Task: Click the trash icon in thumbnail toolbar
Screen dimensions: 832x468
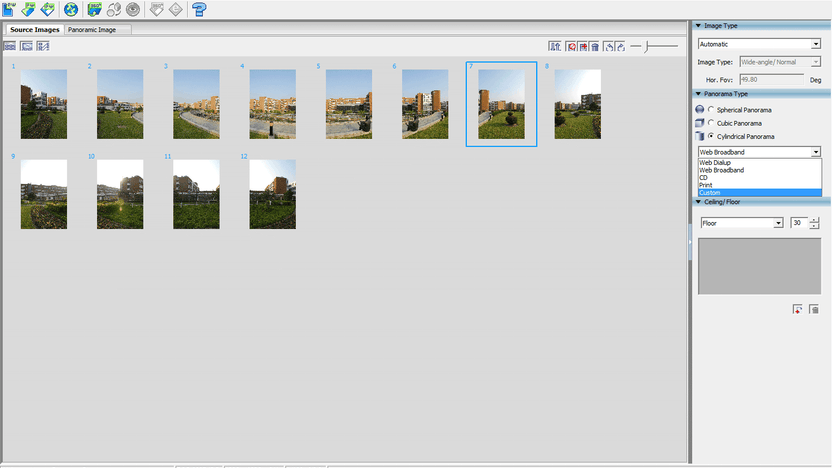Action: tap(595, 47)
